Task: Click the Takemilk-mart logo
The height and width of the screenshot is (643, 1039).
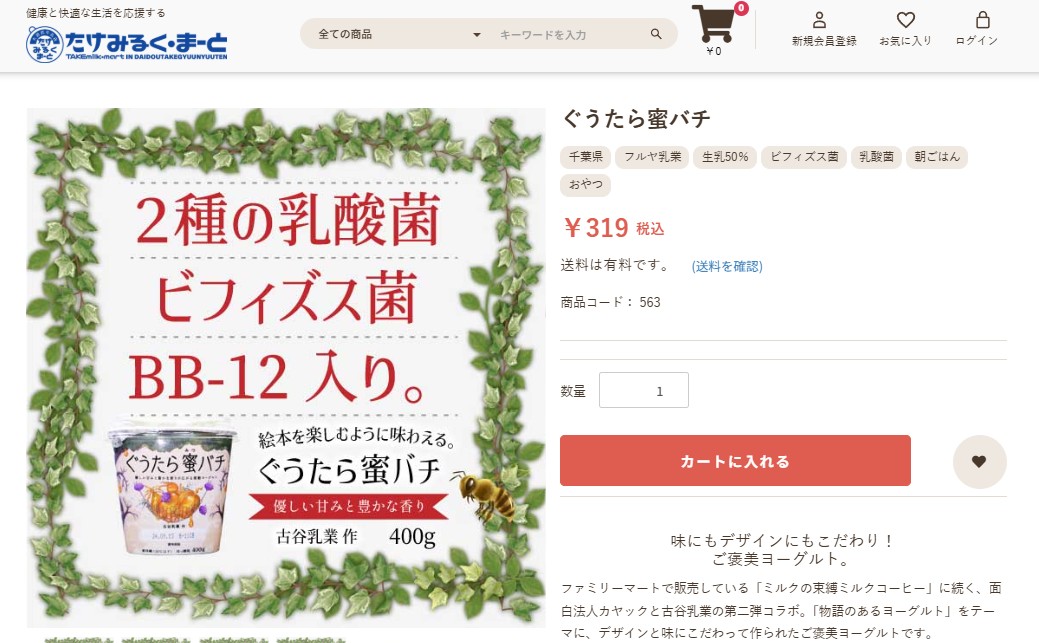Action: pyautogui.click(x=127, y=44)
